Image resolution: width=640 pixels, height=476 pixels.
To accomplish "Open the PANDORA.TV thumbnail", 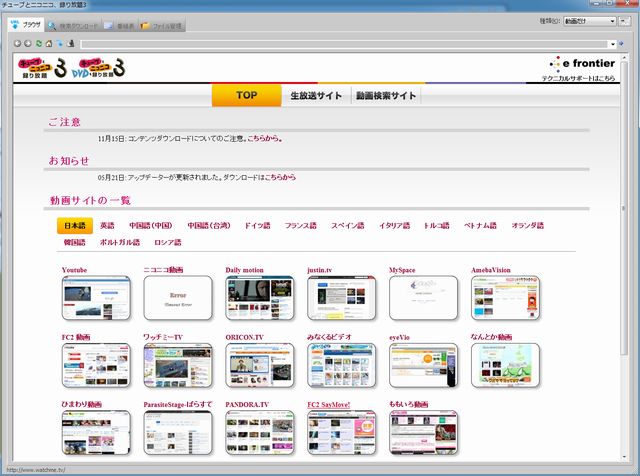I will [x=260, y=432].
